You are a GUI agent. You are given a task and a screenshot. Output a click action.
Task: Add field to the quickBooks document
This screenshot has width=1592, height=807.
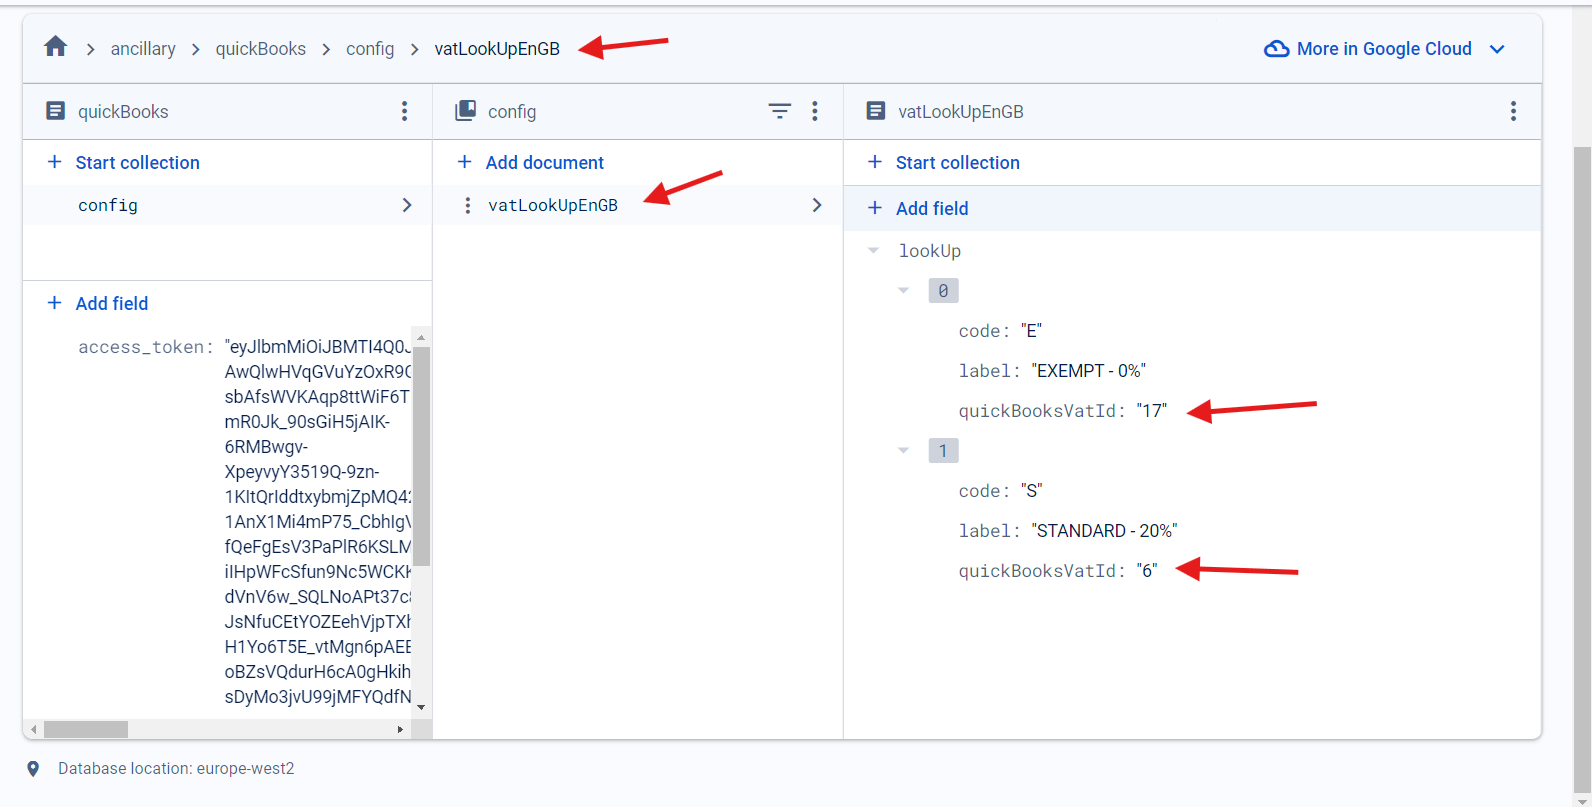tap(112, 303)
